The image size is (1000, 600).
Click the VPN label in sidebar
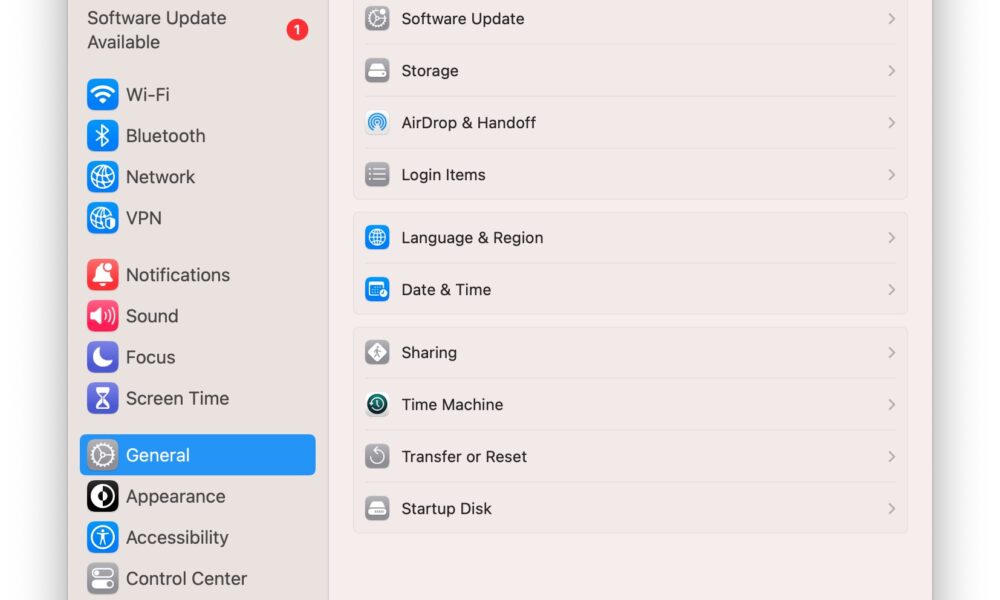coord(143,218)
